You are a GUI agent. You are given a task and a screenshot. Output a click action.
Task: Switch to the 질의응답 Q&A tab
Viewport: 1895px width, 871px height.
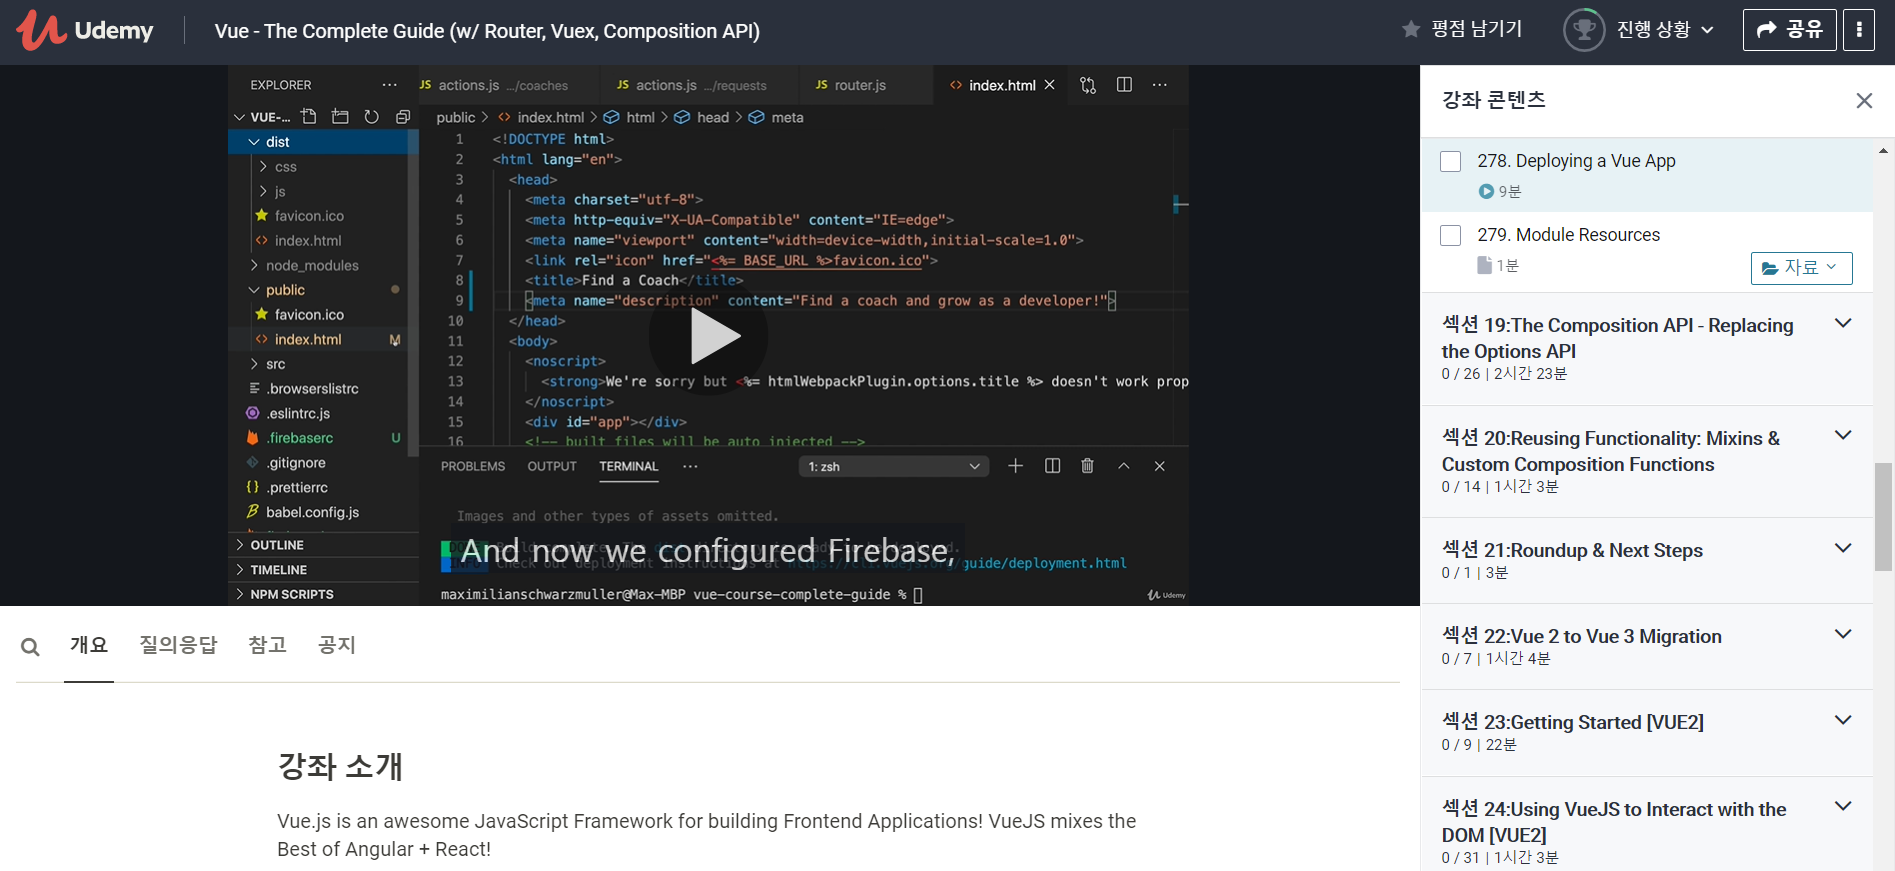point(178,645)
